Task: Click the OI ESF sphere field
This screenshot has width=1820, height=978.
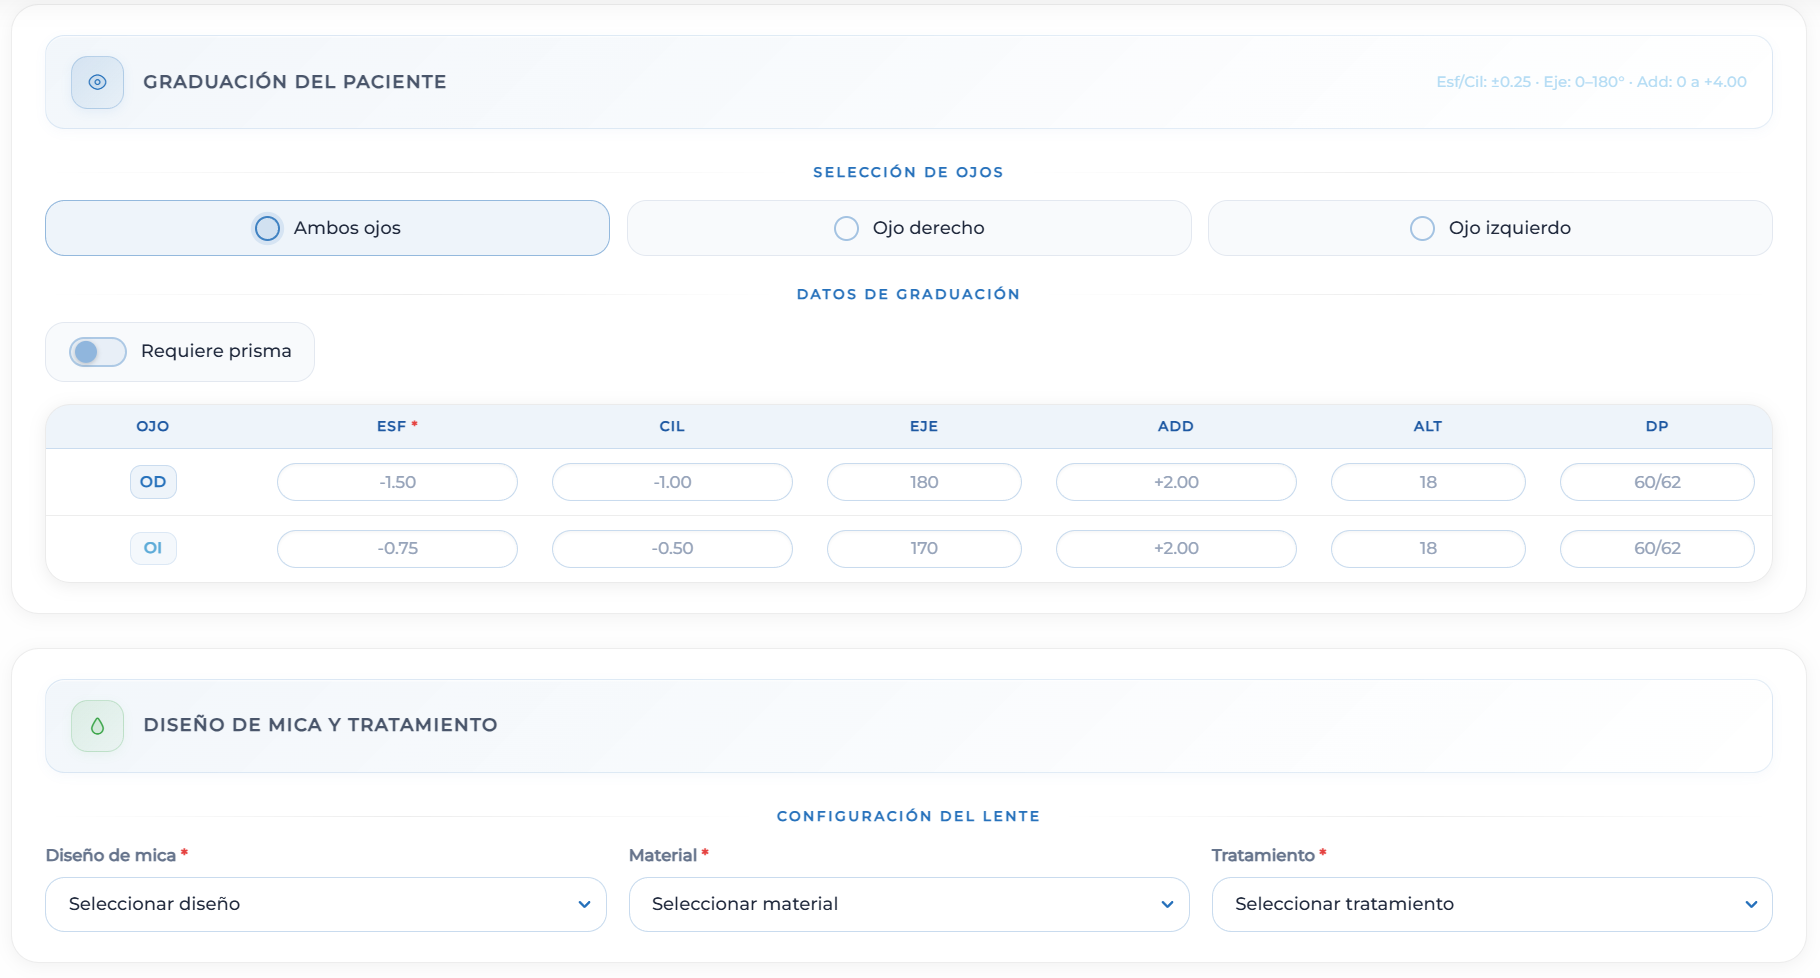Action: click(397, 548)
